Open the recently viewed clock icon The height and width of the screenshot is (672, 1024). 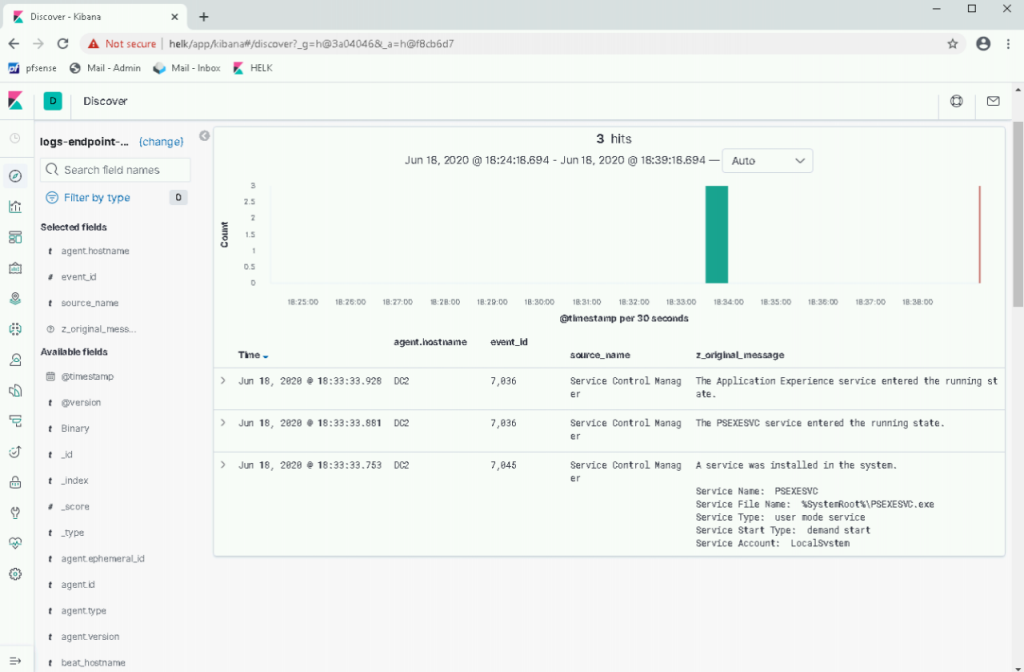[x=15, y=138]
